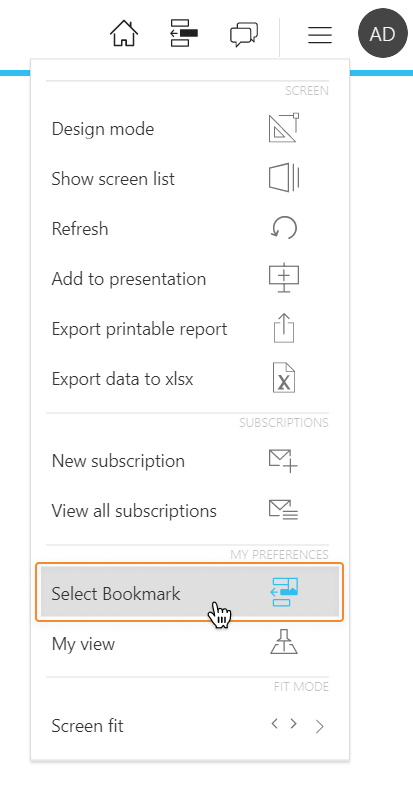Viewport: 413px width, 805px height.
Task: Open the bookmarks icon in top bar
Action: [184, 34]
